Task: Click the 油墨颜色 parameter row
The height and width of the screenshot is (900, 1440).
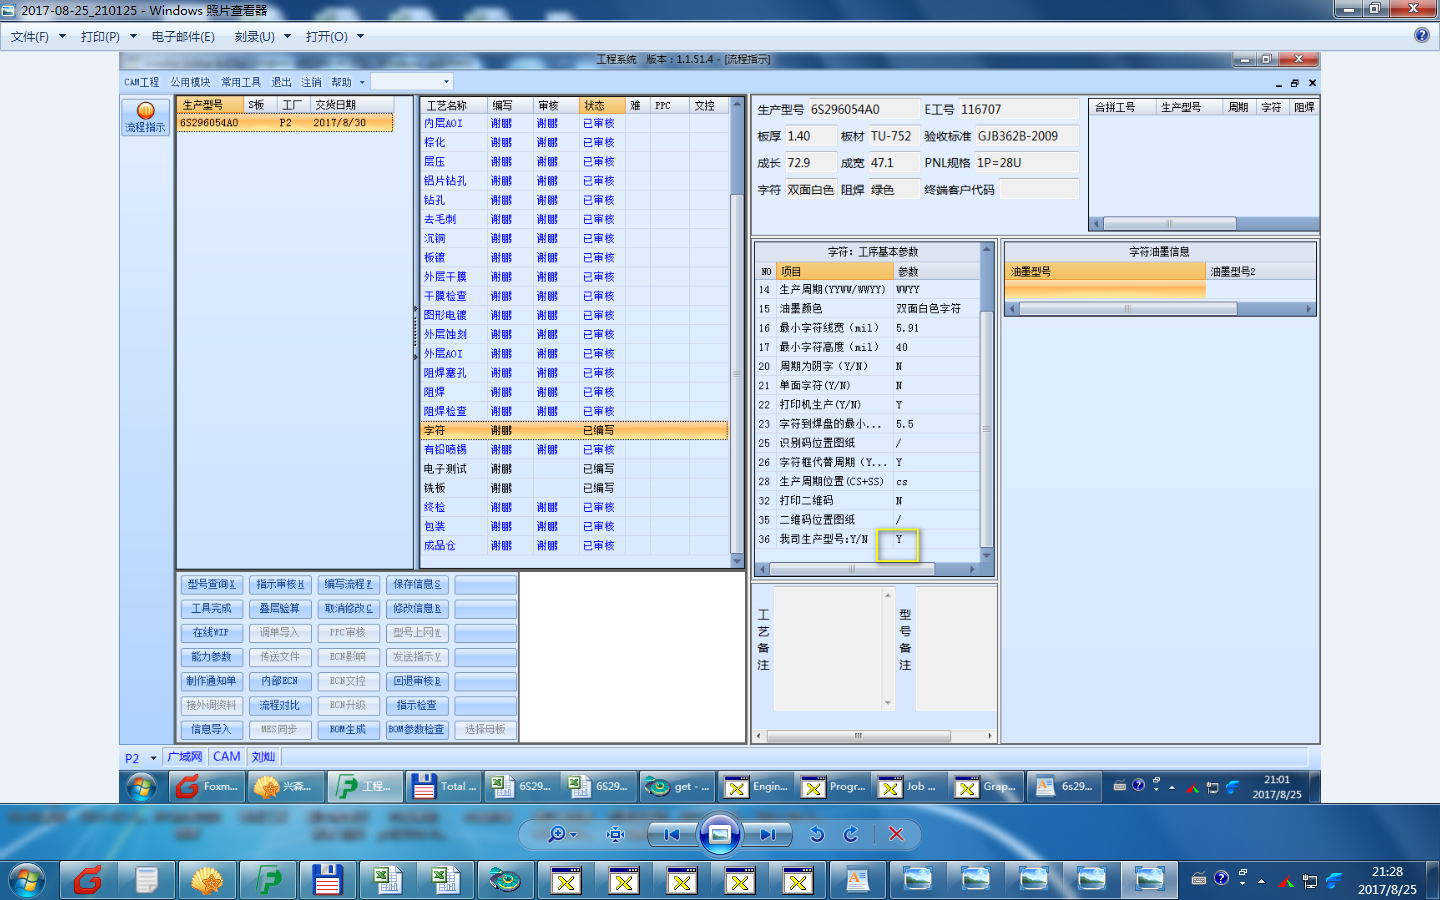Action: click(x=867, y=309)
